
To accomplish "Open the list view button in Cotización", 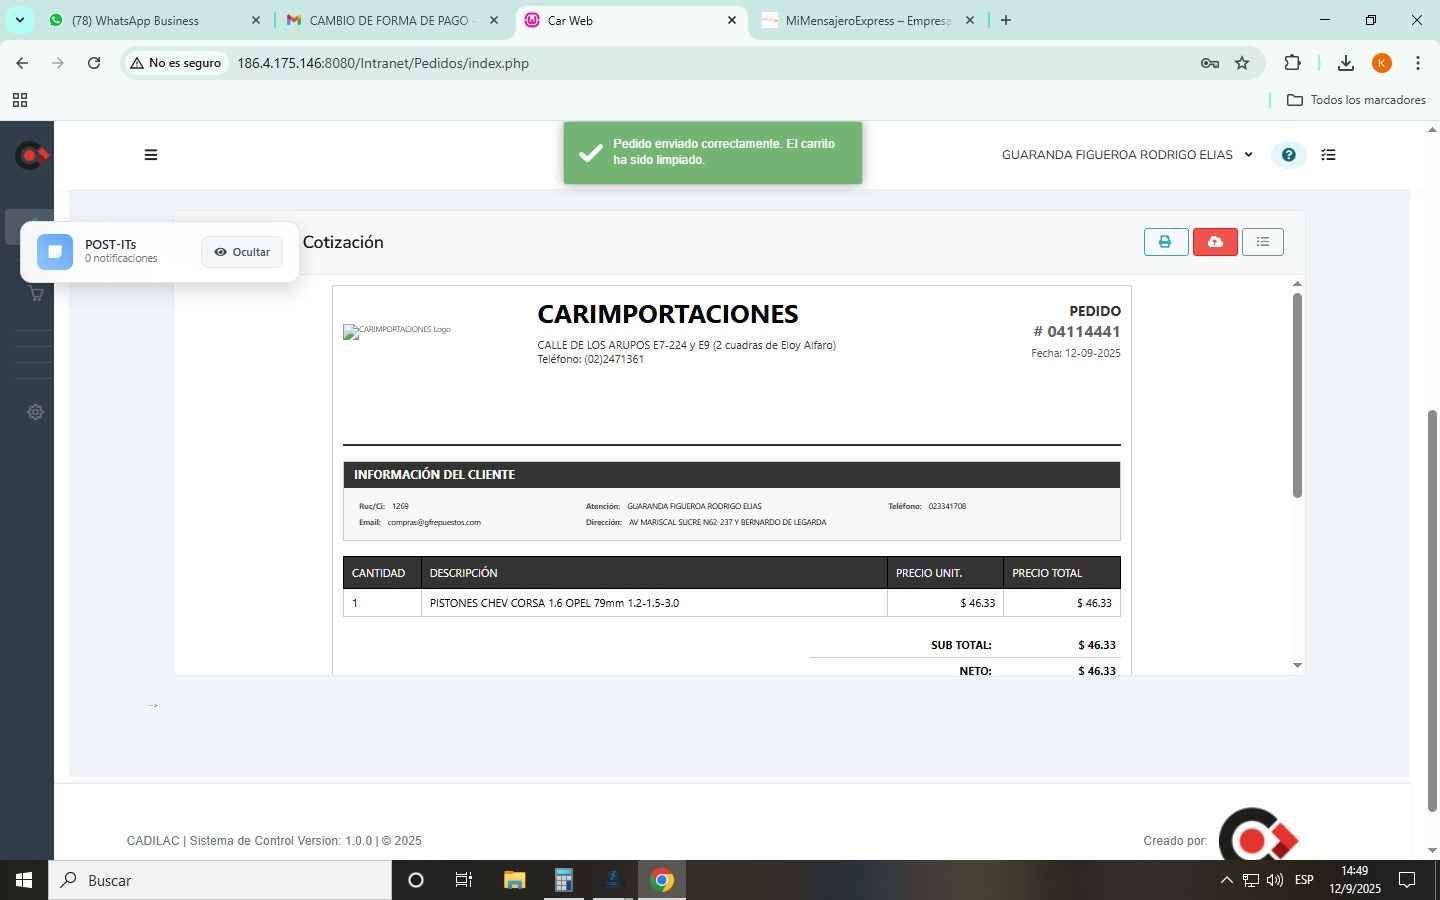I will (1262, 242).
